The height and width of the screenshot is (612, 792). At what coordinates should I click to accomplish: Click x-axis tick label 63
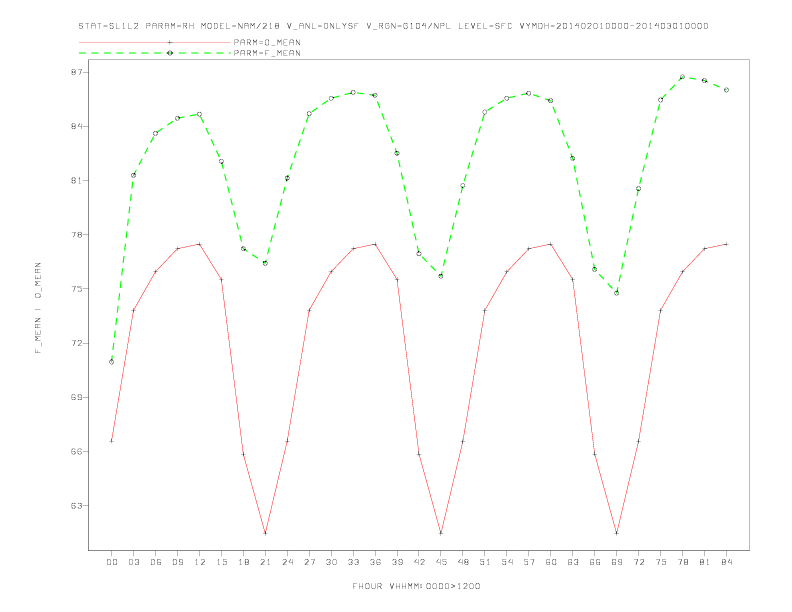(573, 562)
